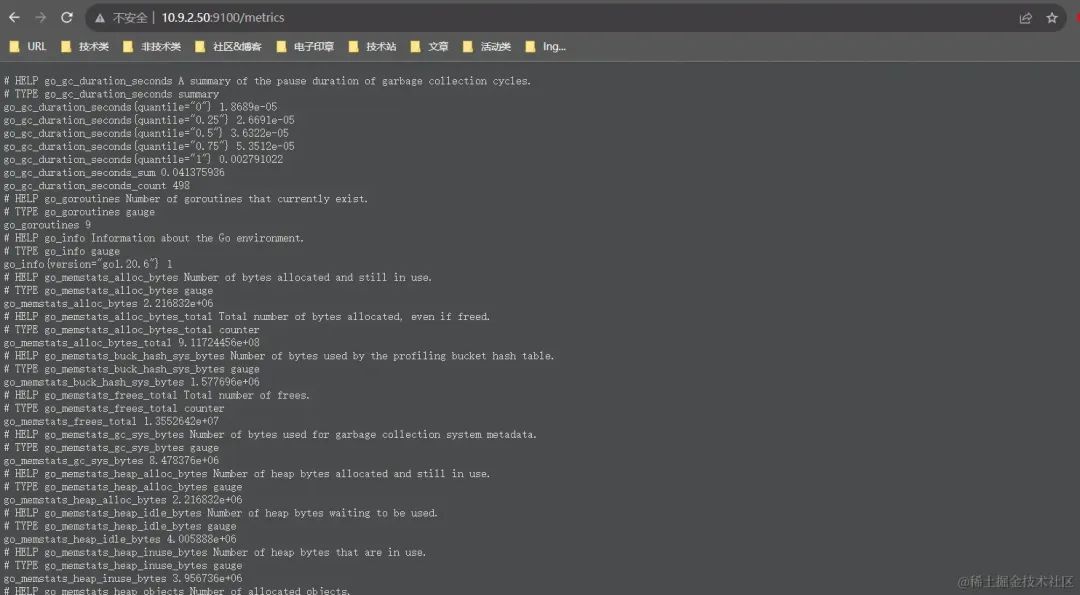Image resolution: width=1080 pixels, height=595 pixels.
Task: Reload the metrics page
Action: [x=67, y=18]
